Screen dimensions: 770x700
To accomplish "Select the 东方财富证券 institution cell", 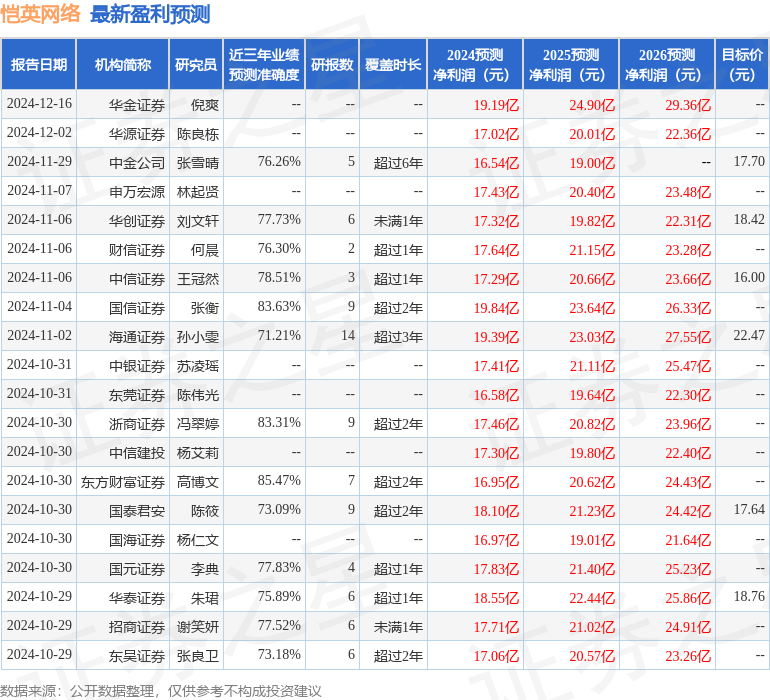I will click(123, 482).
